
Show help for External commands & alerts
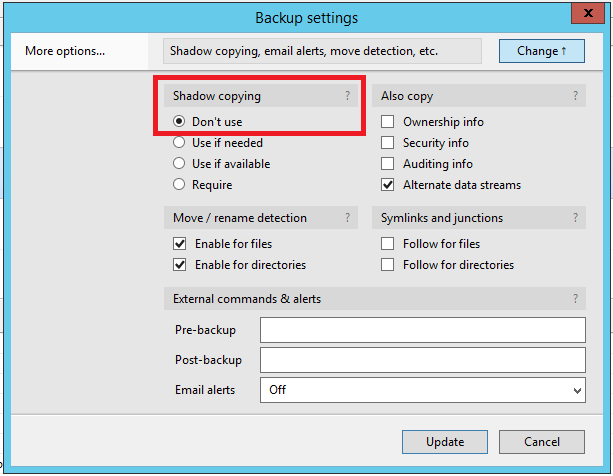click(575, 299)
